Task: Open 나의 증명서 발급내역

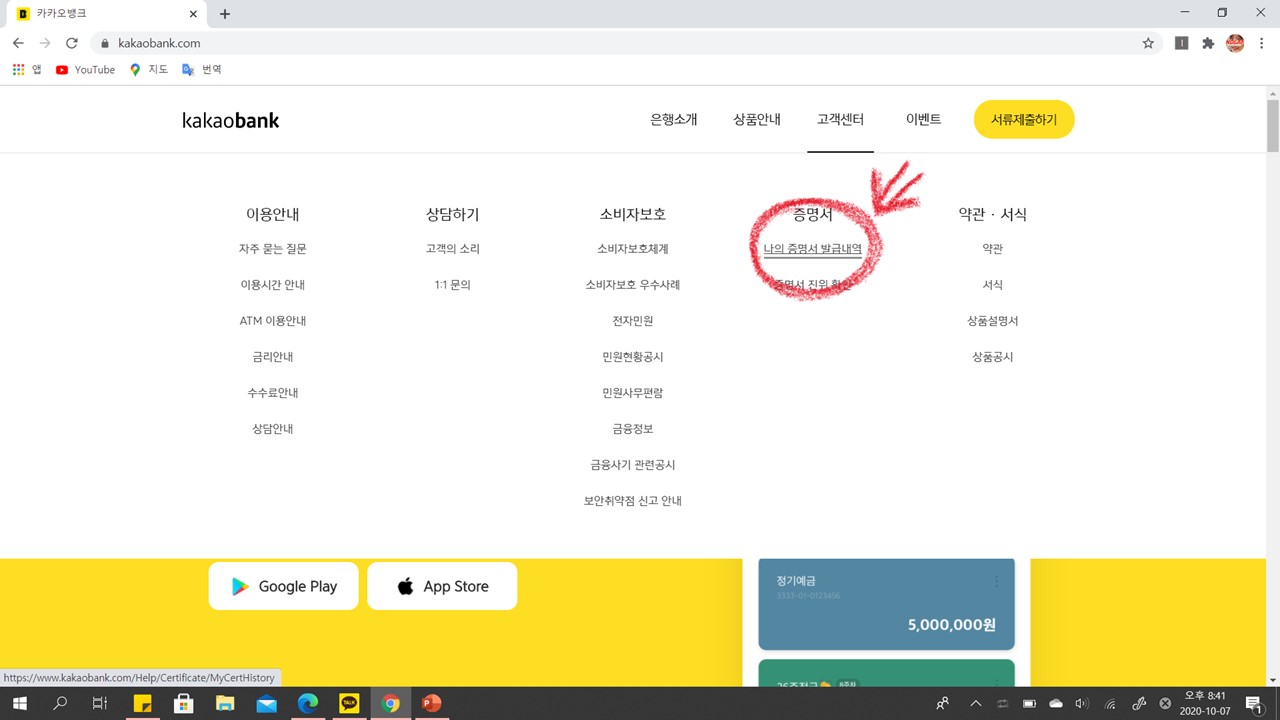Action: [813, 249]
